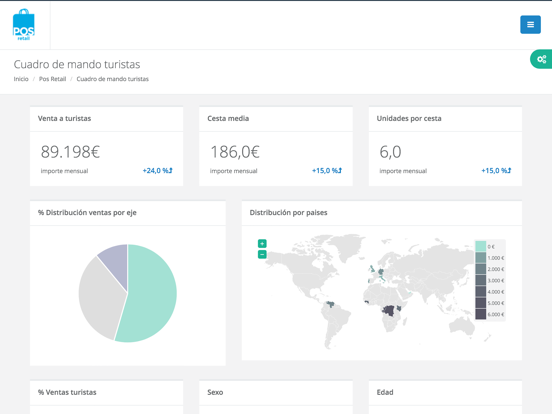Click Distribución por países heading

click(x=288, y=213)
